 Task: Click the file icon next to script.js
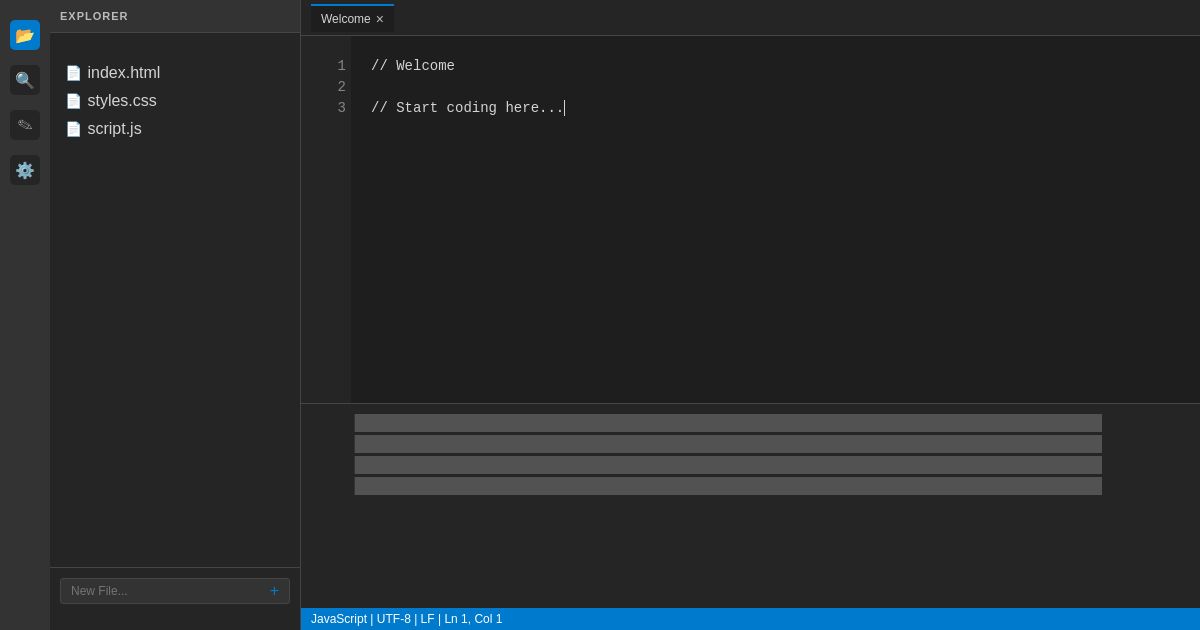point(74,129)
